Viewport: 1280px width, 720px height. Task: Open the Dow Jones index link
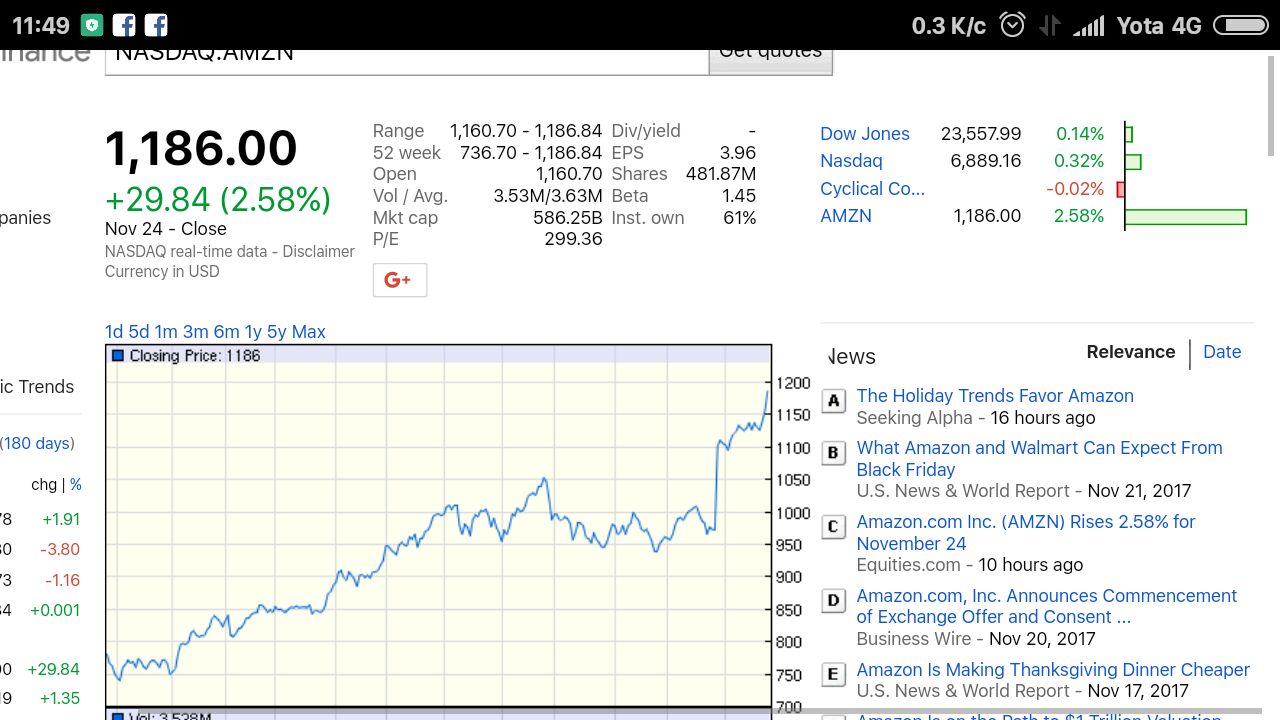point(865,134)
